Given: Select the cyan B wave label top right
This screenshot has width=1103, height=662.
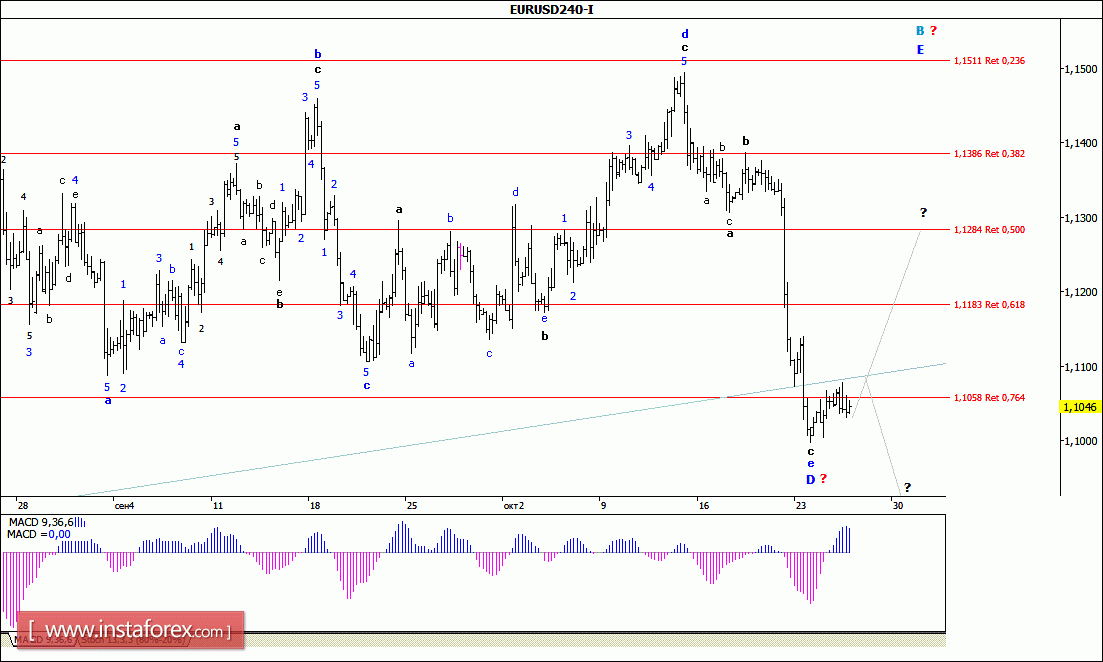Looking at the screenshot, I should pos(919,31).
